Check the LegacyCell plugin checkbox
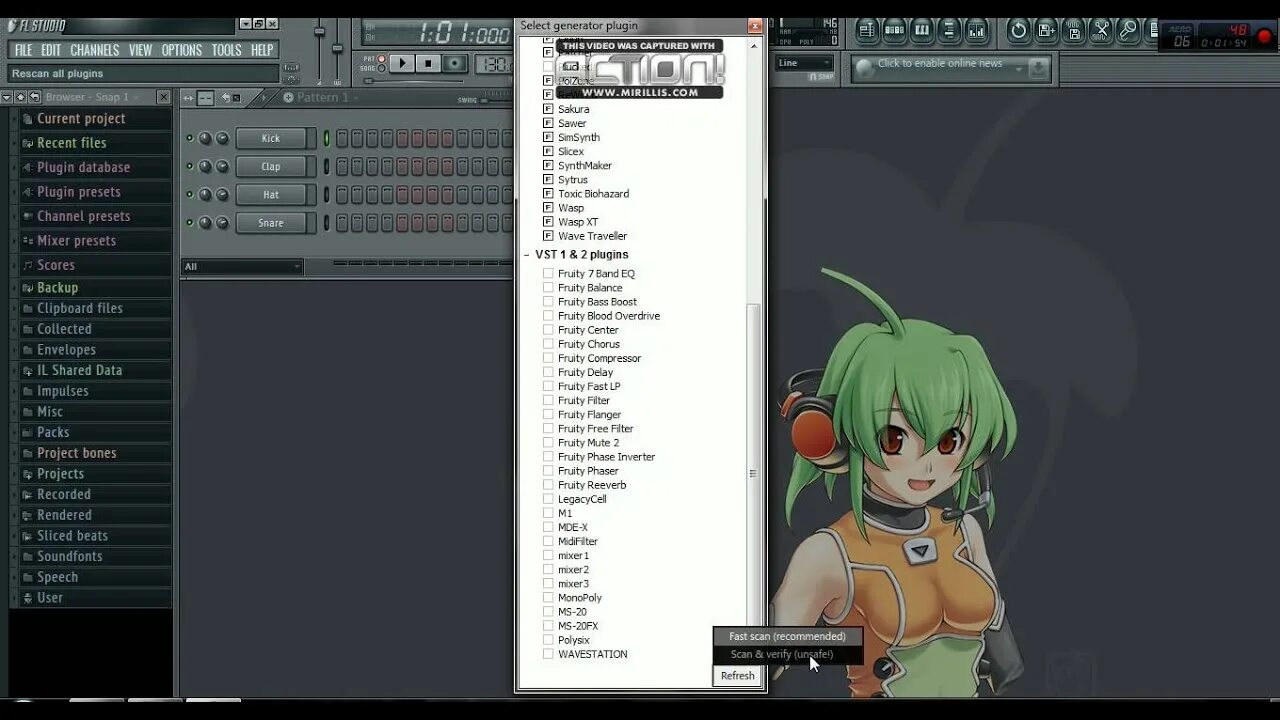The width and height of the screenshot is (1280, 720). click(x=548, y=498)
